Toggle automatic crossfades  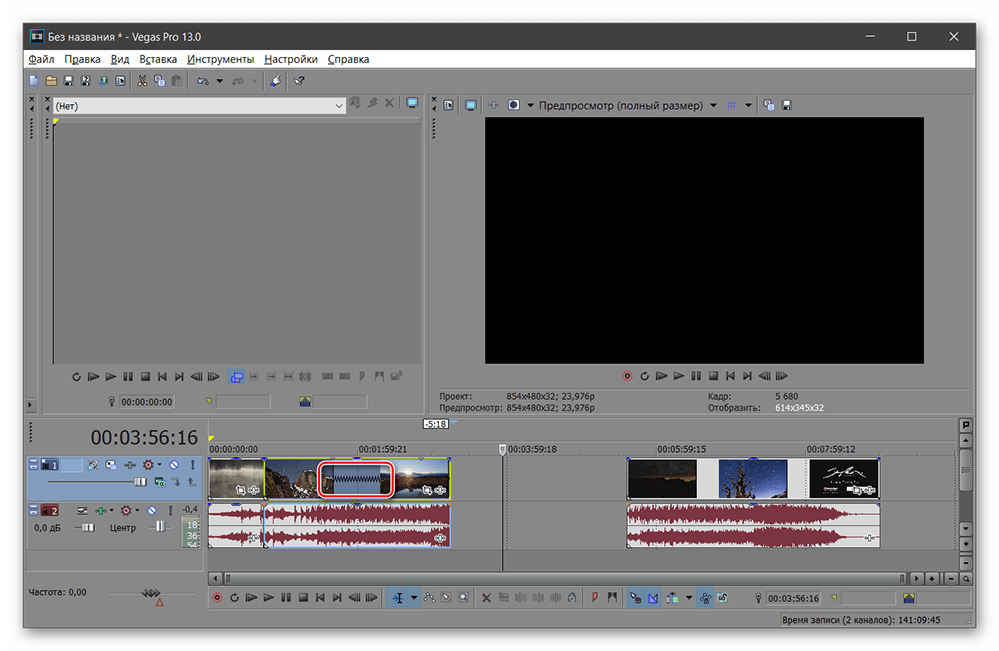pyautogui.click(x=653, y=597)
